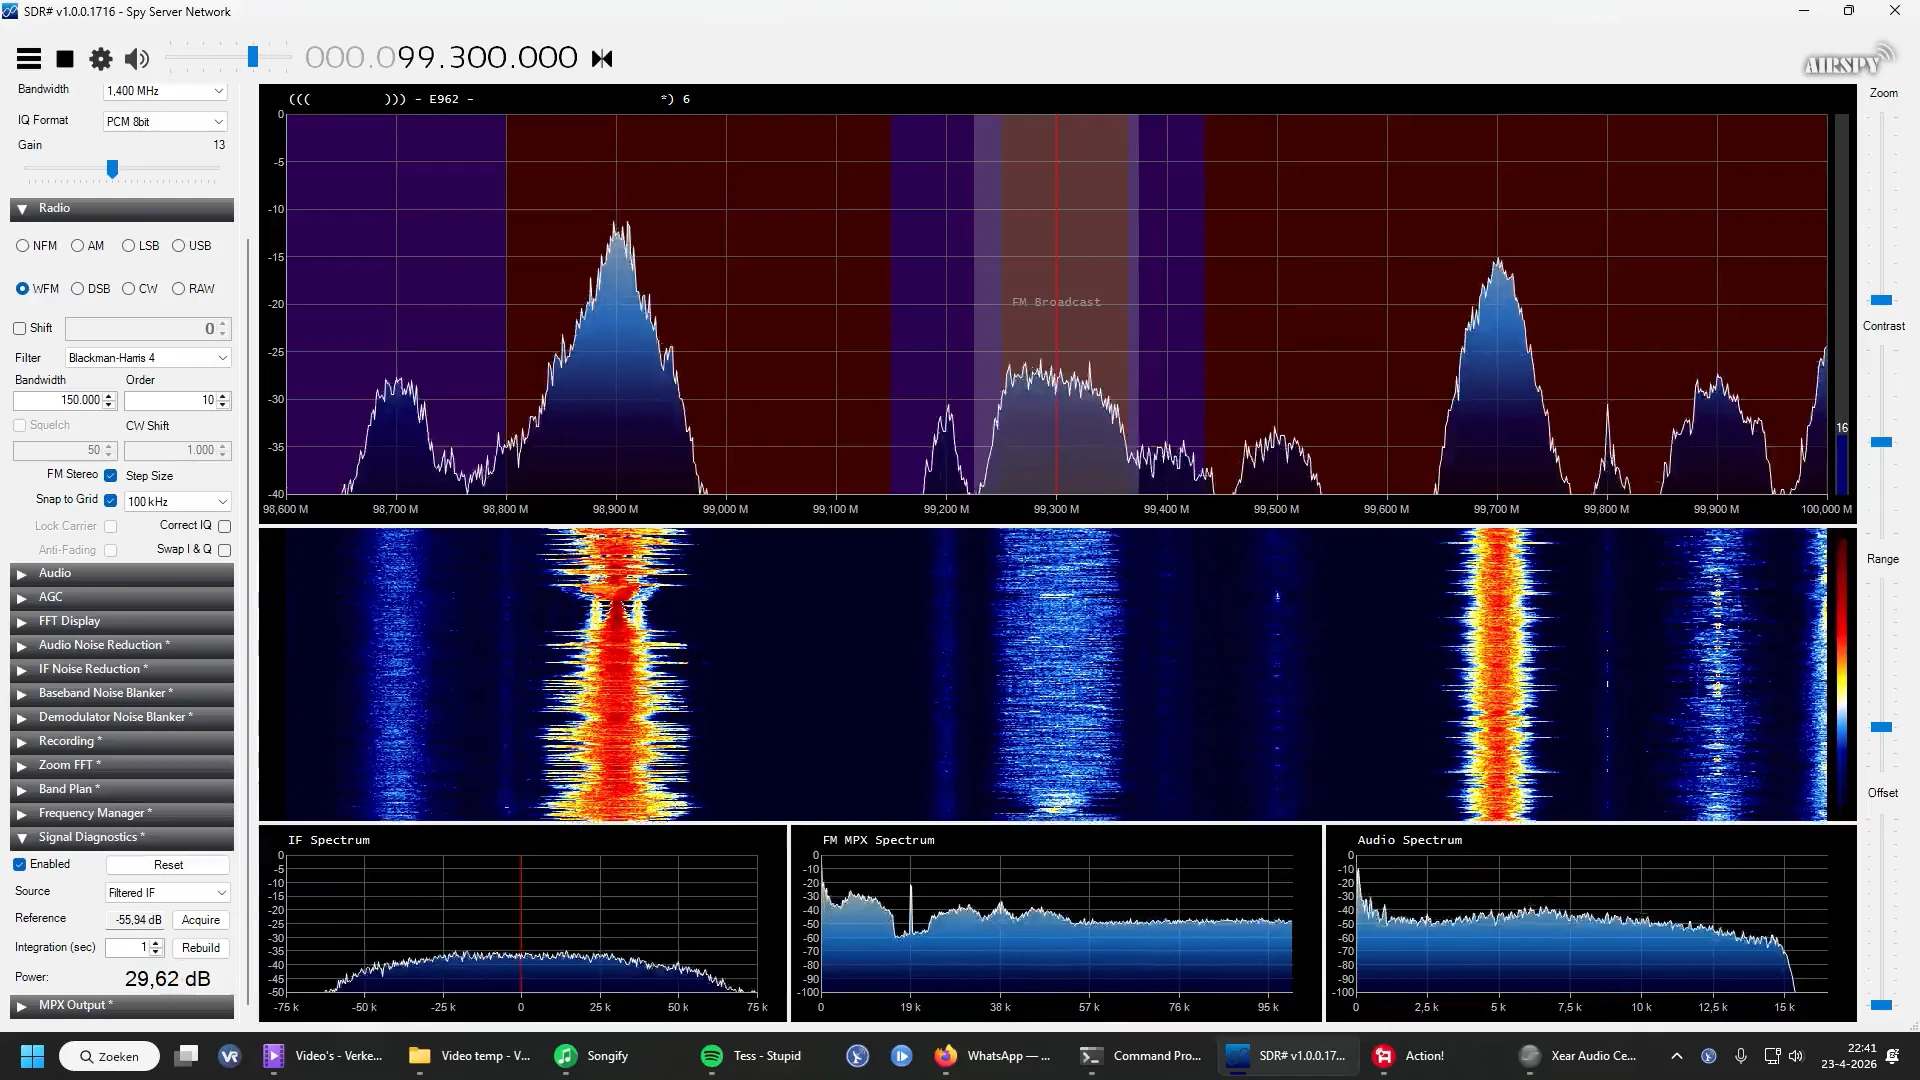Toggle Snap to Grid checkbox
The width and height of the screenshot is (1920, 1080).
coord(110,500)
